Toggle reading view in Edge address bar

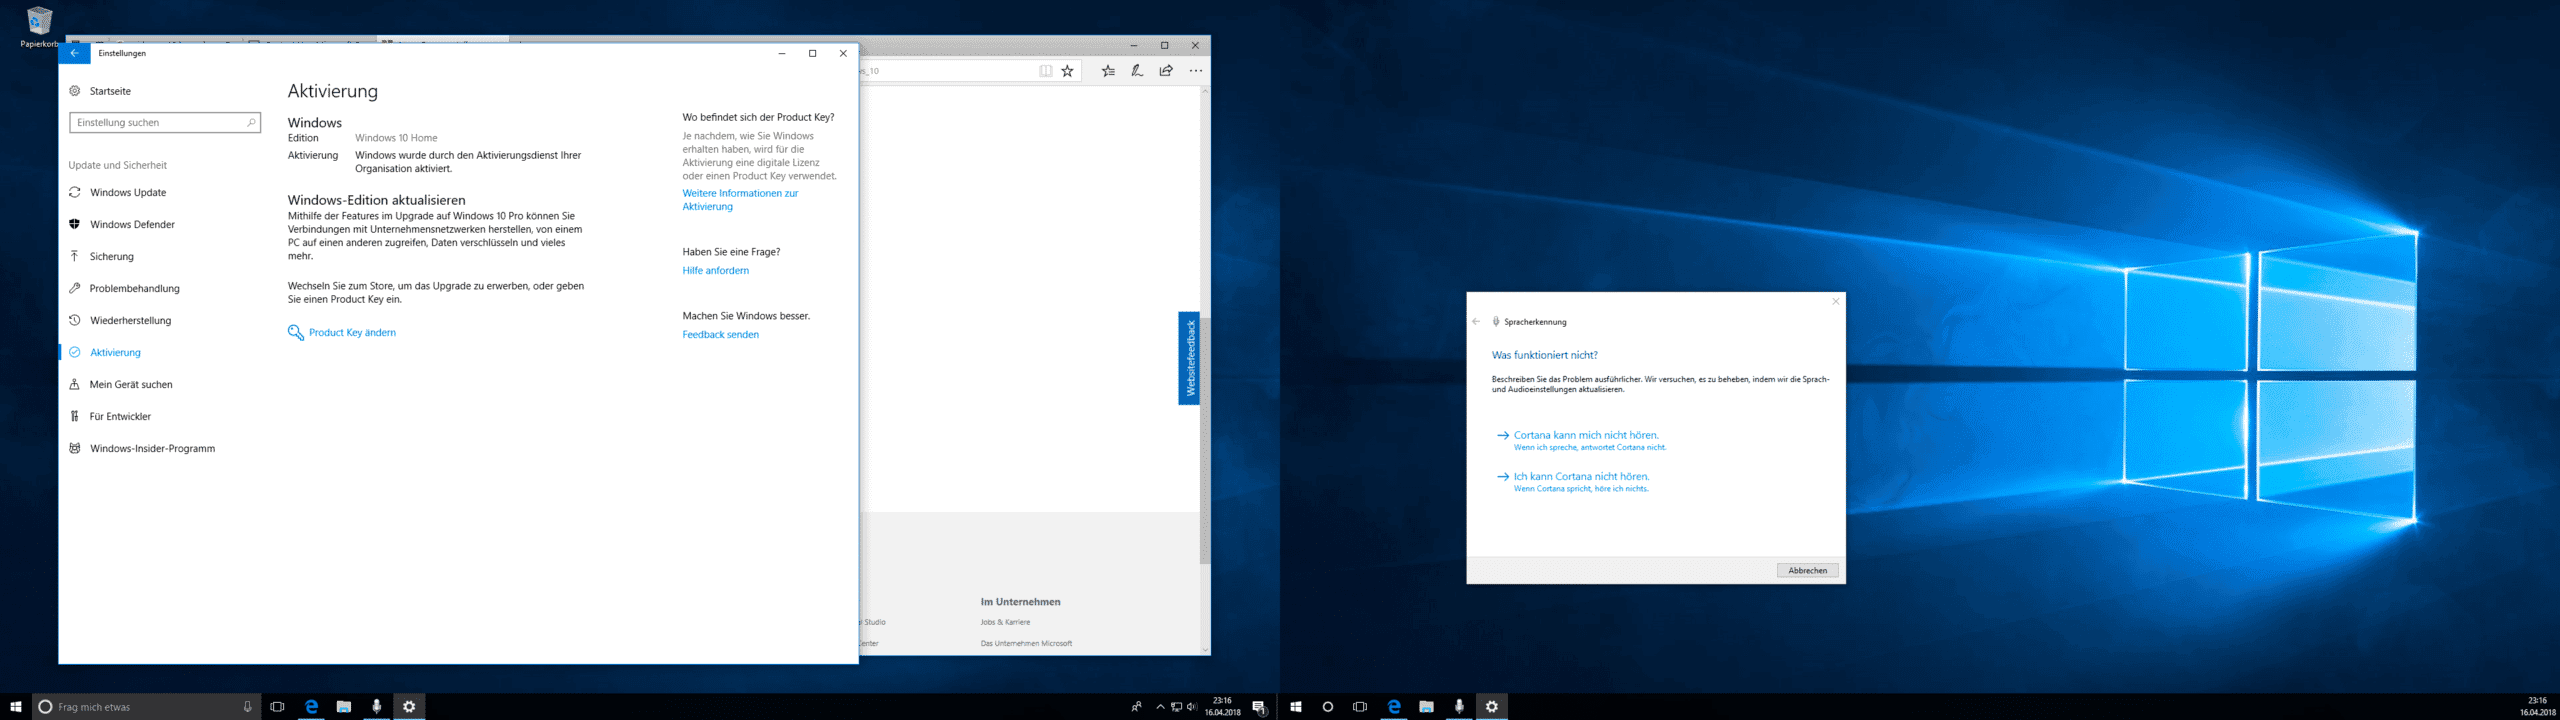click(x=1045, y=71)
